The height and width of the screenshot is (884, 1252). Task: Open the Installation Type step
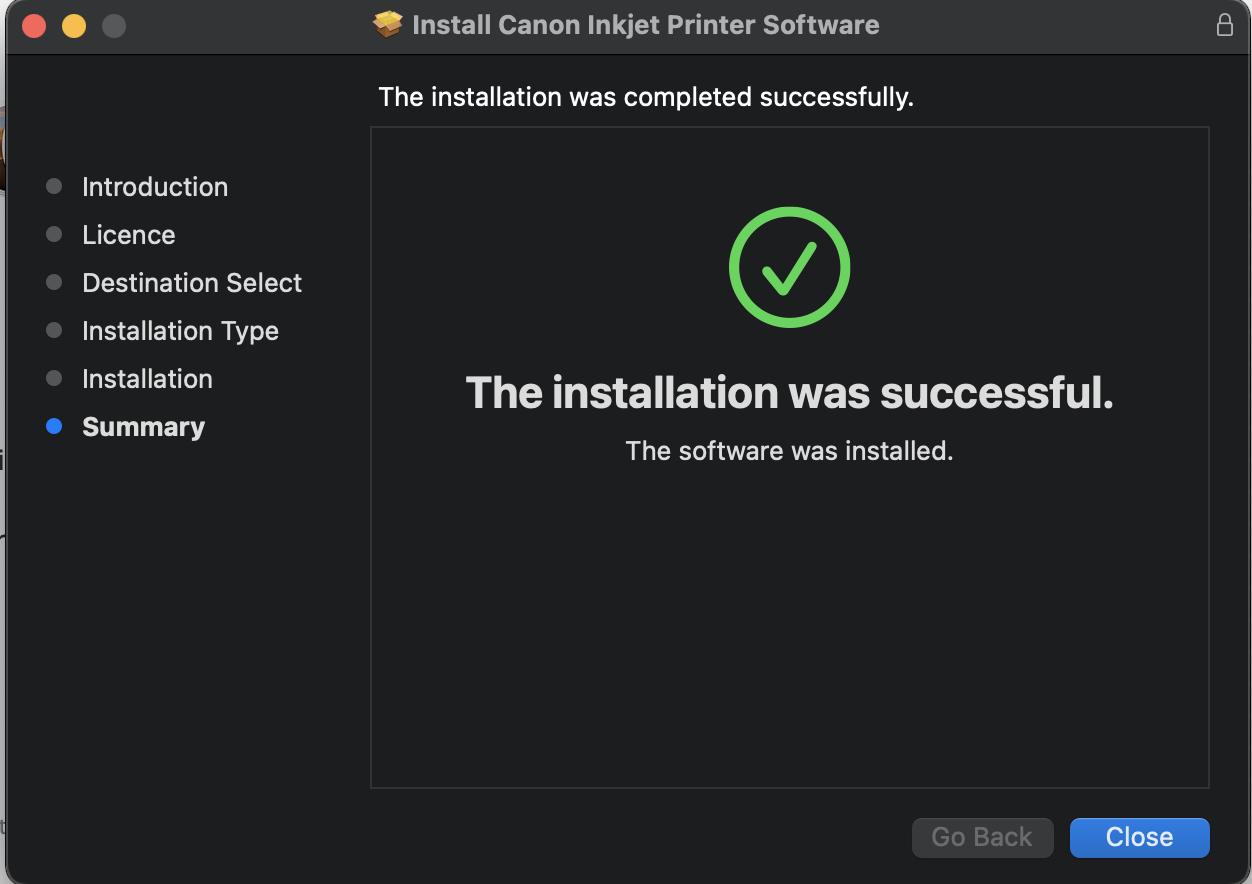[180, 331]
